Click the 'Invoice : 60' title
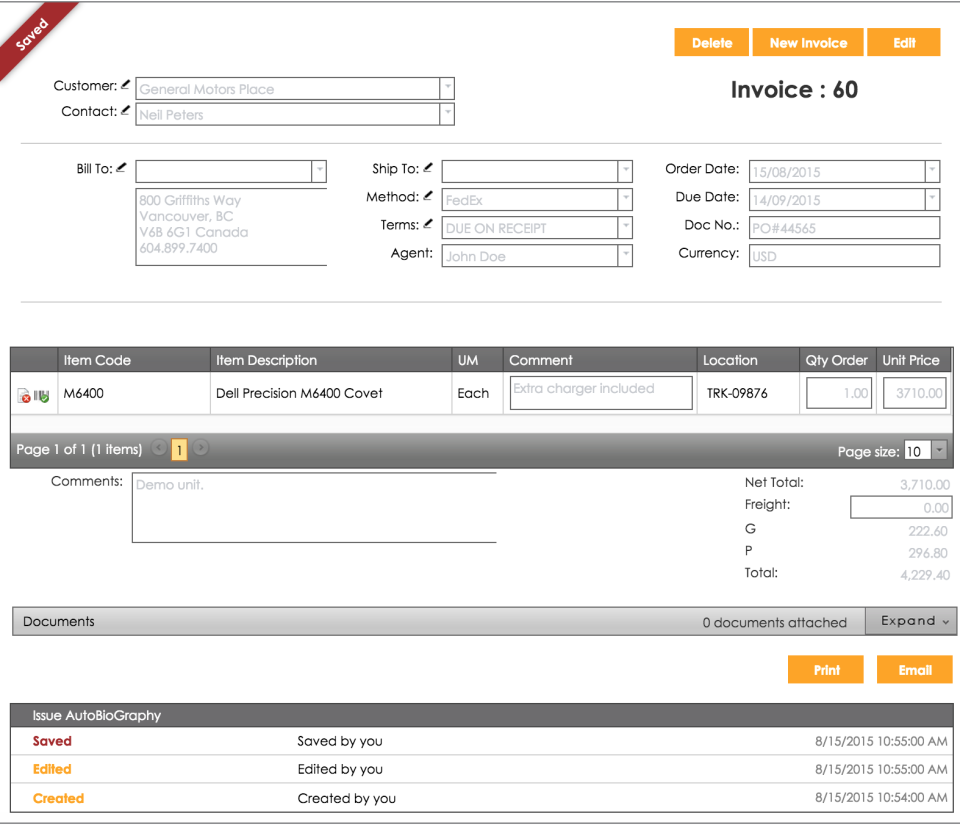Screen dimensions: 960x825 point(794,90)
